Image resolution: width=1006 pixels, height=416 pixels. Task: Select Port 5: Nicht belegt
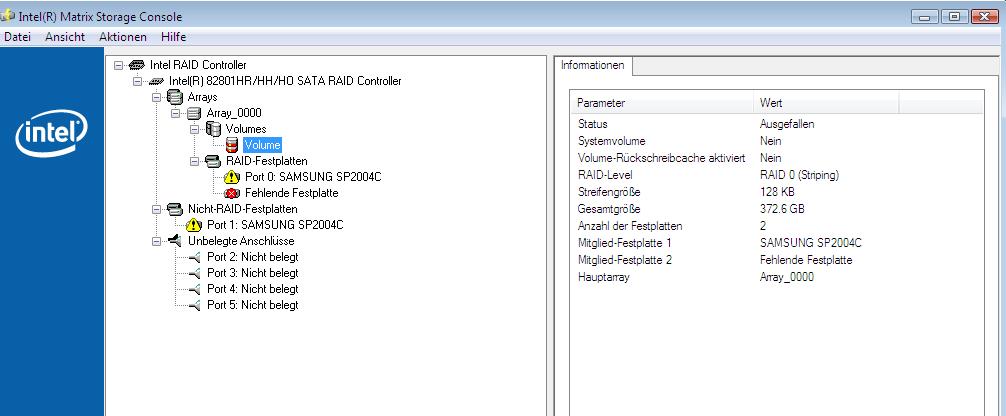pos(252,306)
